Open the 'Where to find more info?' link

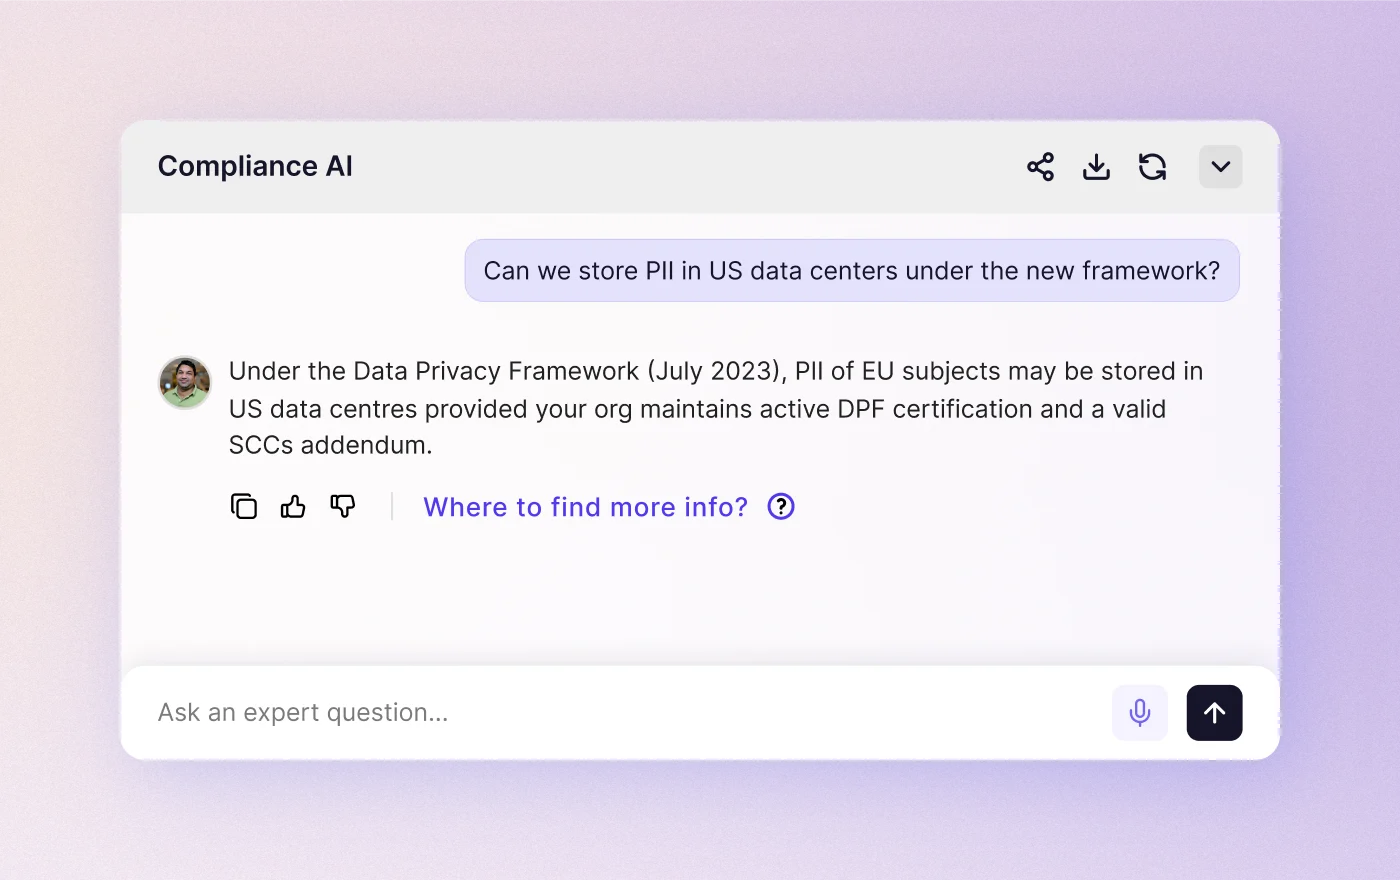pos(585,507)
